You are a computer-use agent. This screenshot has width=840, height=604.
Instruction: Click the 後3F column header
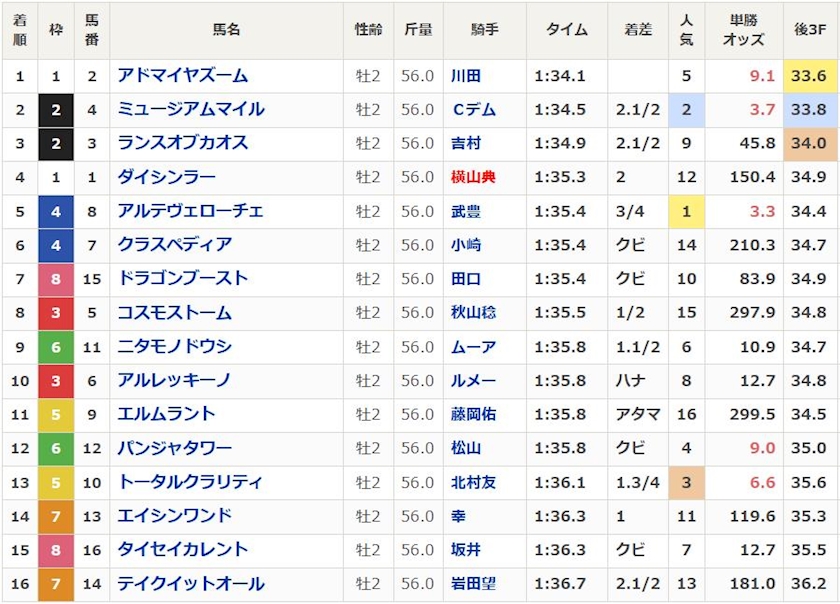click(x=809, y=30)
